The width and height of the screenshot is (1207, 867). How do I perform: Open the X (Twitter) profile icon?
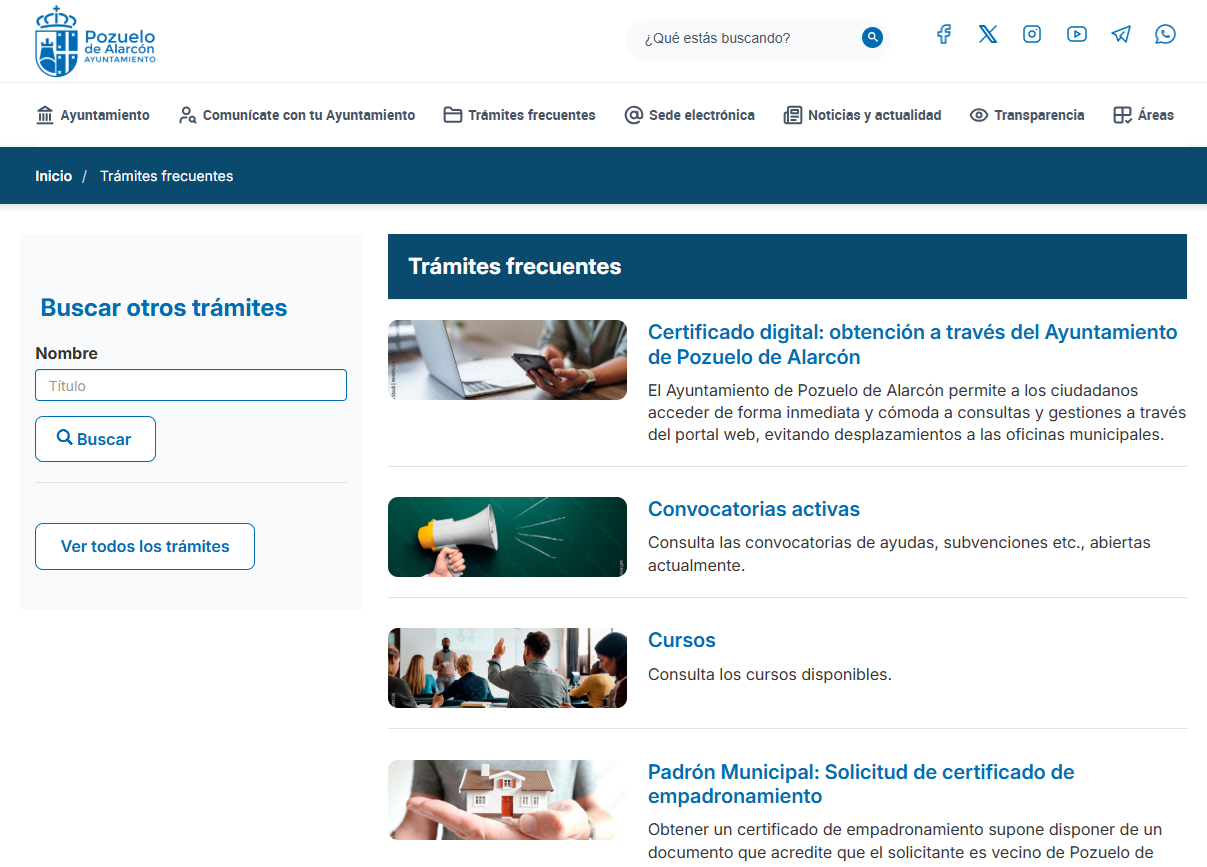[x=988, y=35]
